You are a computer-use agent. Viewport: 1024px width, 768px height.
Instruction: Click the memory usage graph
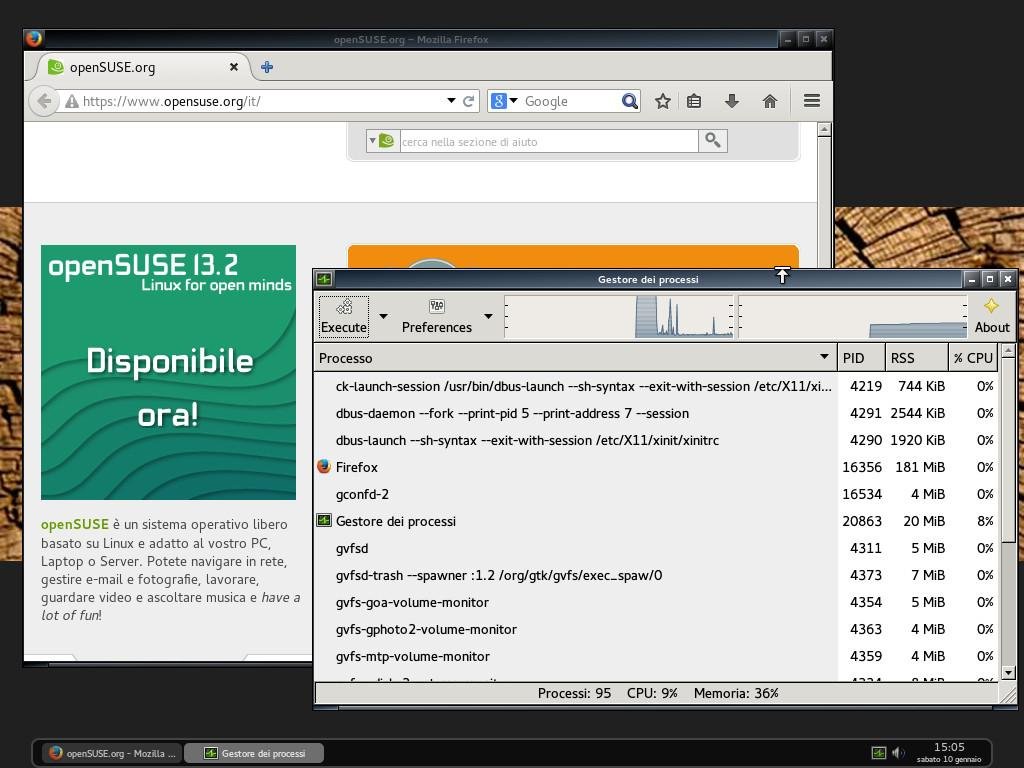(x=852, y=317)
